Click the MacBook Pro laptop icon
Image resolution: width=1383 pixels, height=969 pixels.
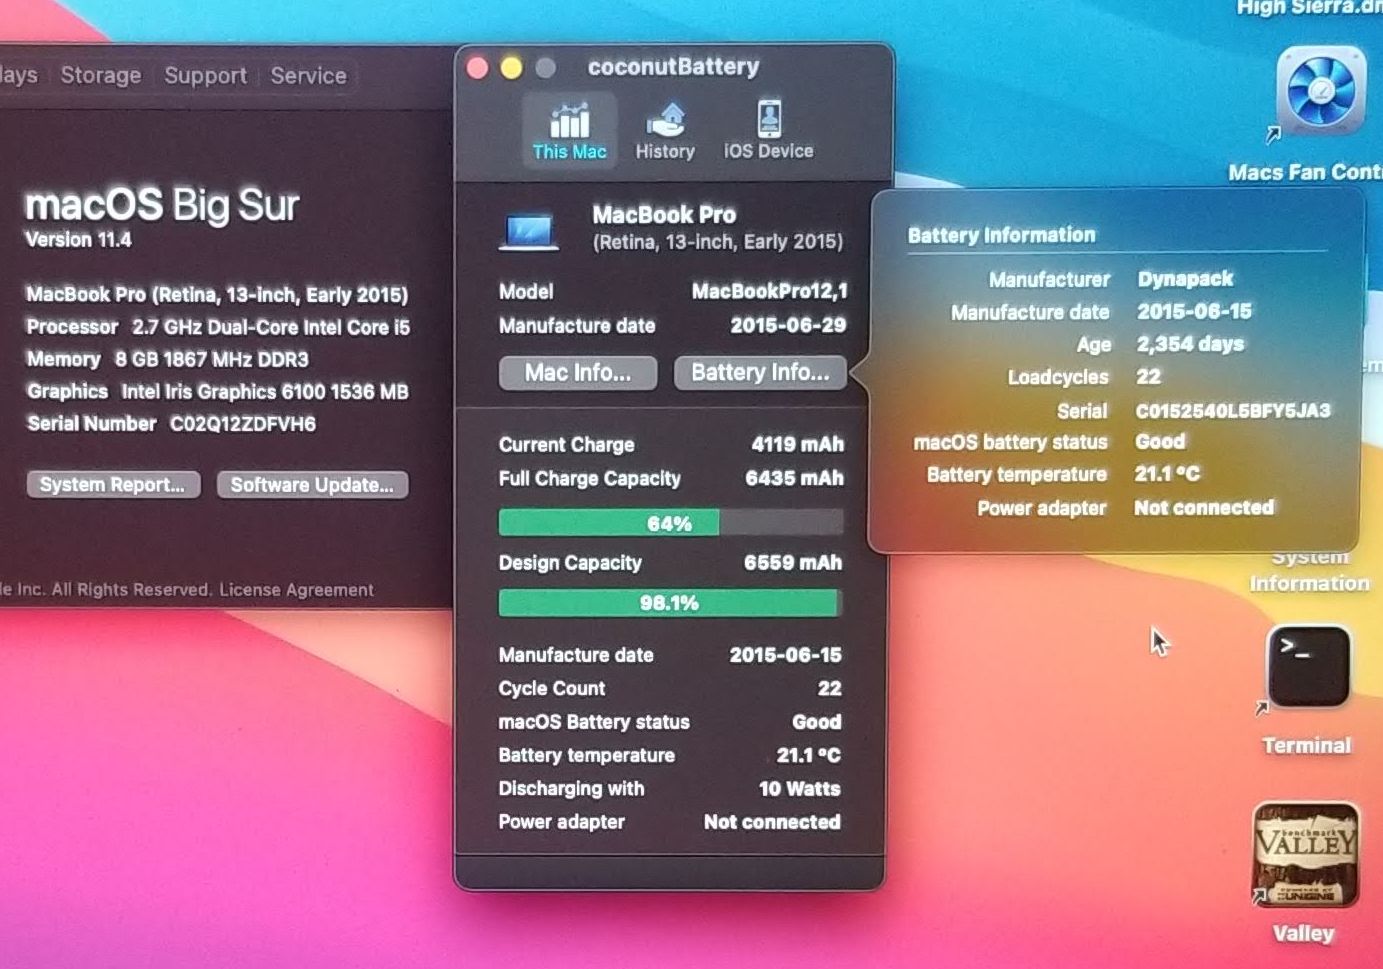pos(529,232)
